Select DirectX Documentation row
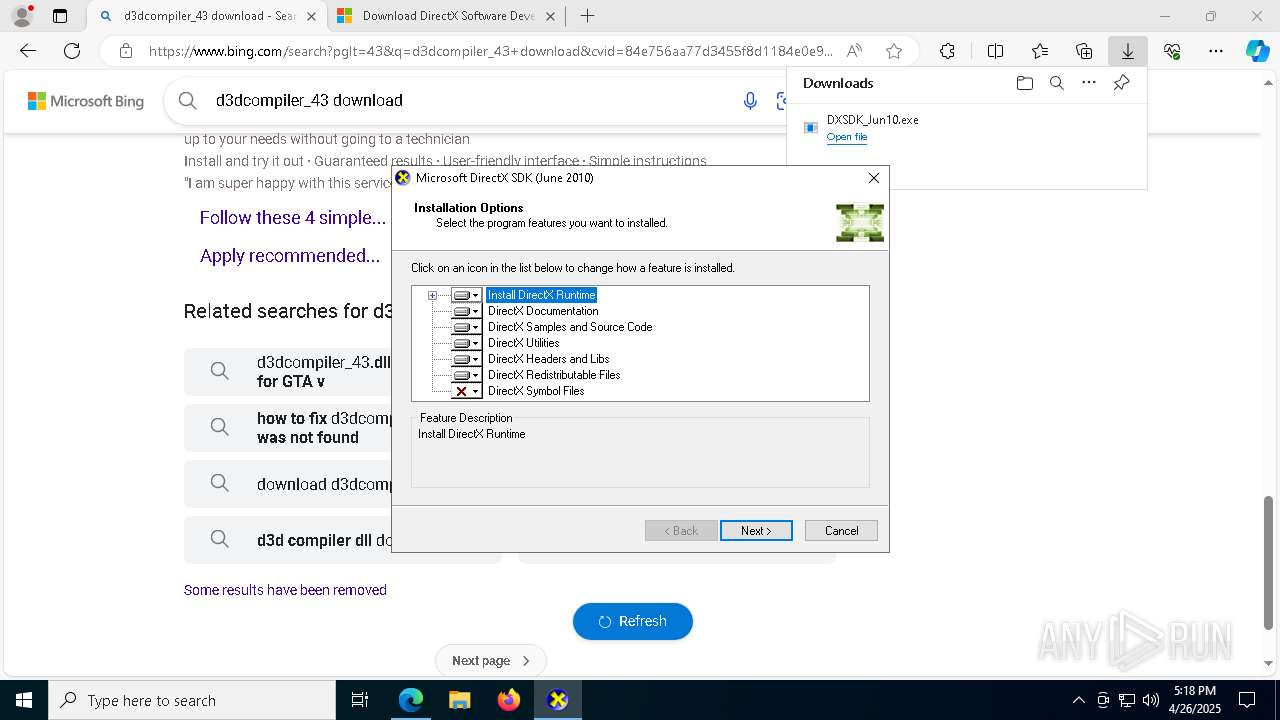The width and height of the screenshot is (1280, 720). (543, 311)
